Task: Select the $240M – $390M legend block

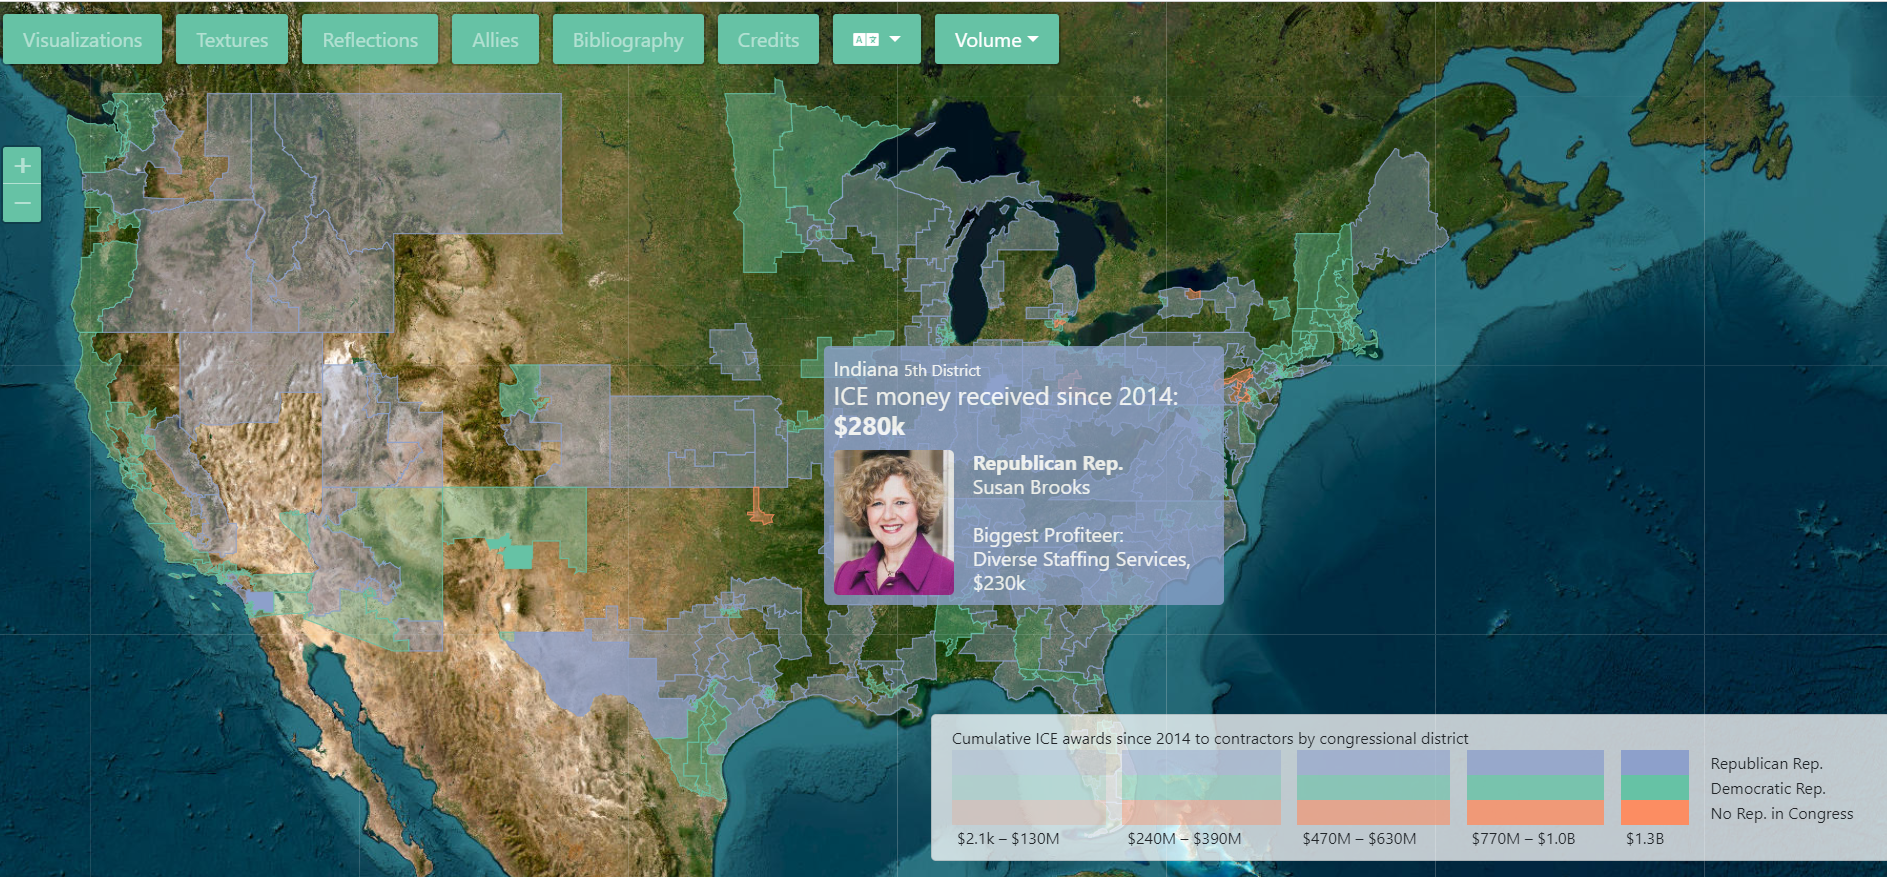Action: (1200, 788)
